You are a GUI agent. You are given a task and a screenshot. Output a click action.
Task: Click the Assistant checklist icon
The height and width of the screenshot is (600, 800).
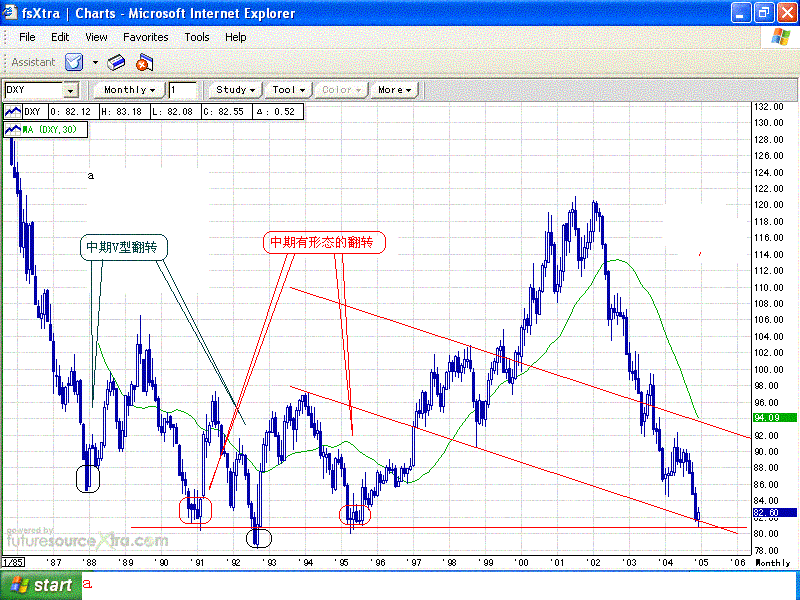(x=73, y=62)
